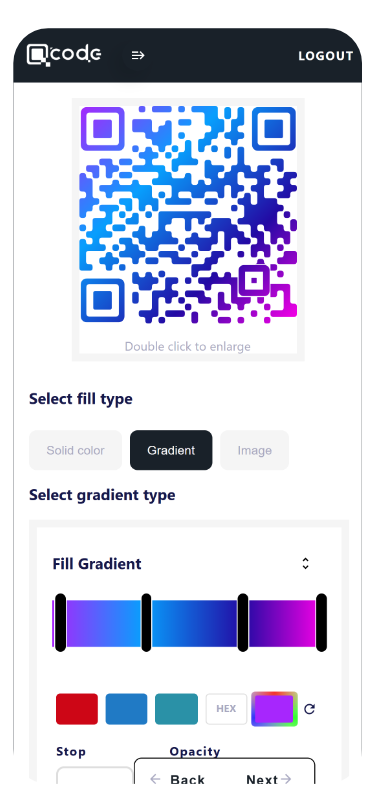Select the first black gradient stop handle
The height and width of the screenshot is (812, 375).
(x=61, y=623)
